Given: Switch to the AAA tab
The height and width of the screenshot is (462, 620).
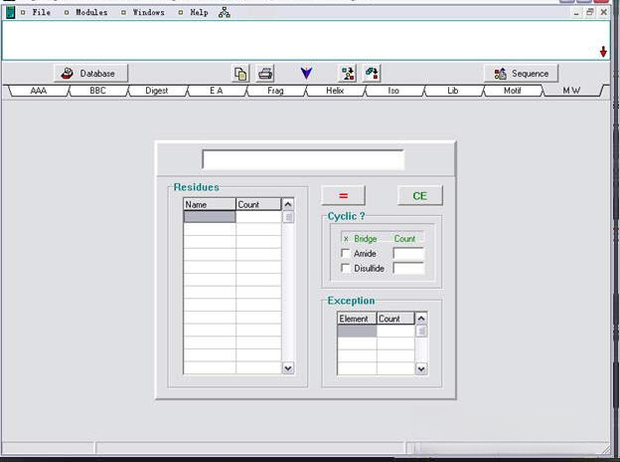Looking at the screenshot, I should pyautogui.click(x=39, y=91).
